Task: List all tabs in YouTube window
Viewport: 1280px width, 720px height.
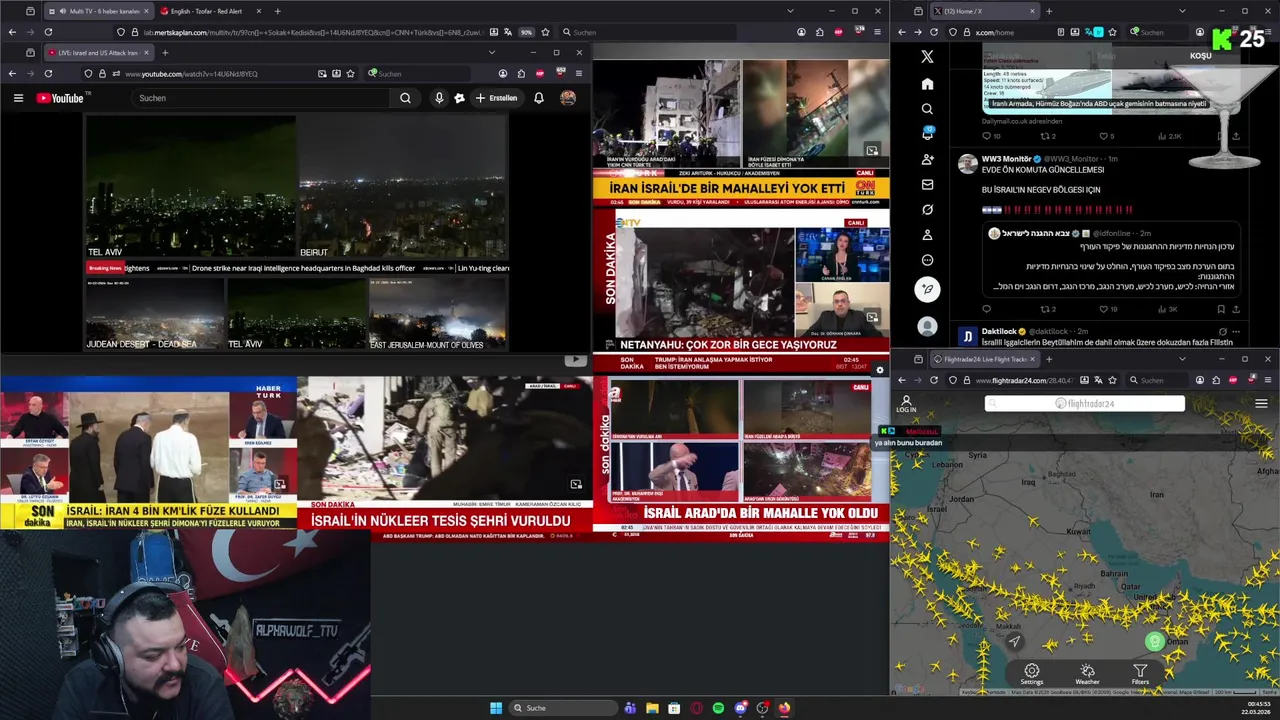Action: (491, 53)
